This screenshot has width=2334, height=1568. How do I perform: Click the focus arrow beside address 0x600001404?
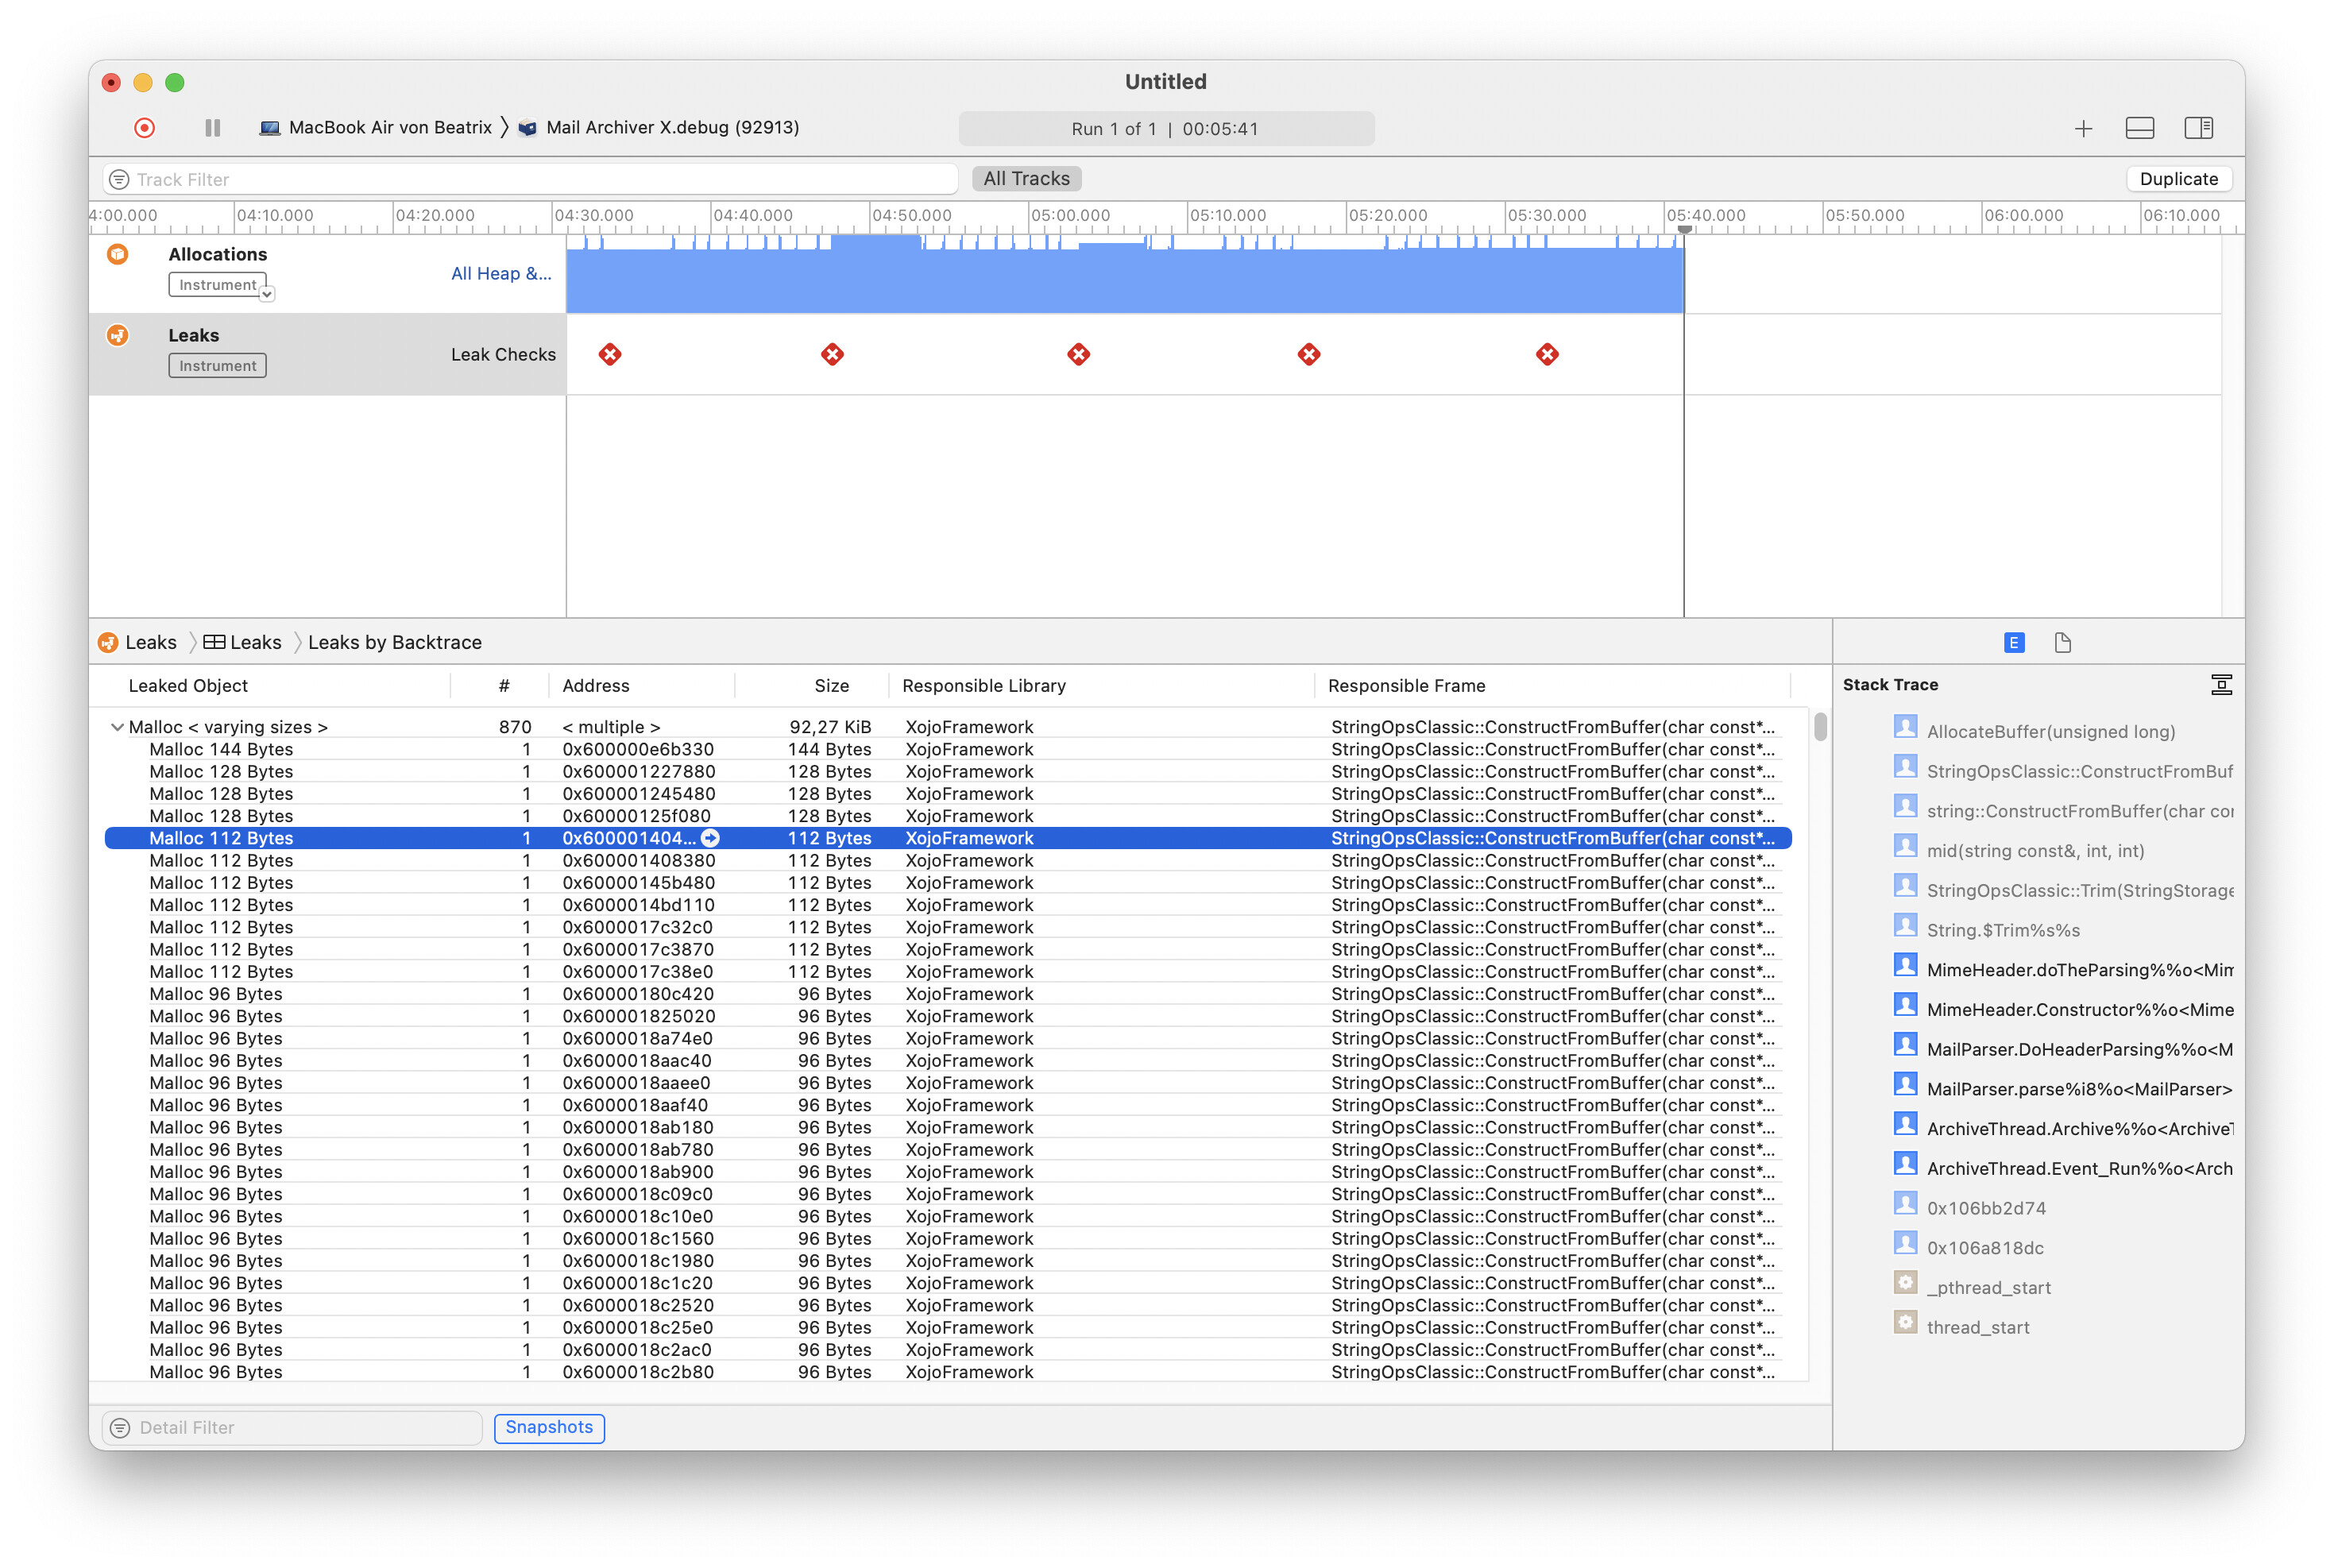tap(710, 838)
